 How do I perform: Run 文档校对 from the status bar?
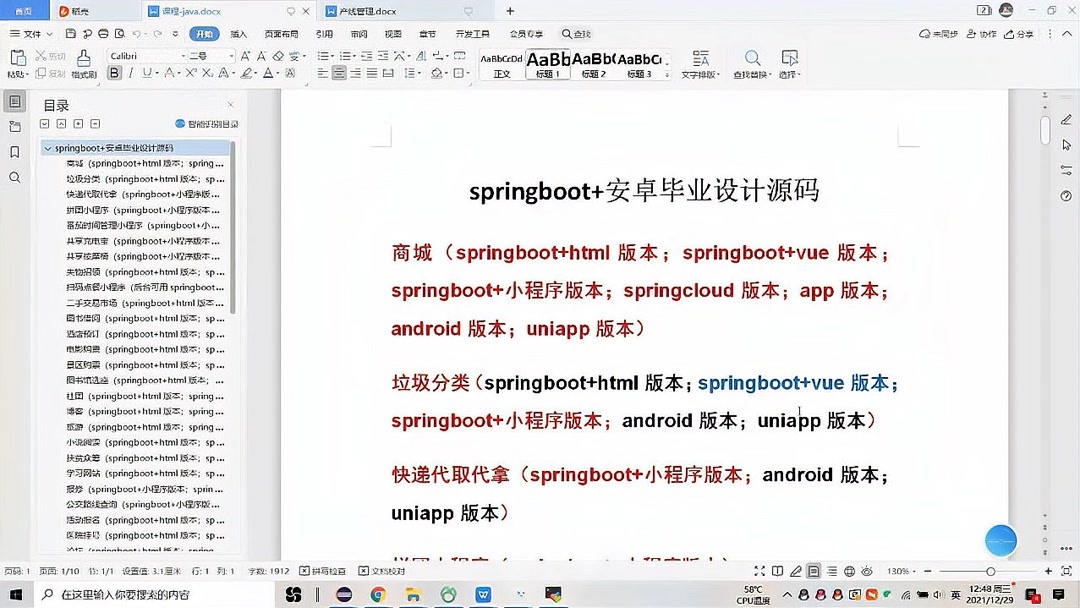pos(390,570)
